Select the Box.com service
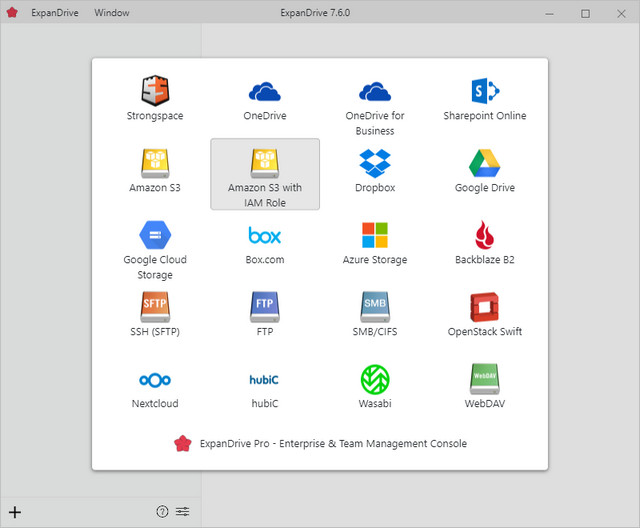640x528 pixels. tap(265, 236)
